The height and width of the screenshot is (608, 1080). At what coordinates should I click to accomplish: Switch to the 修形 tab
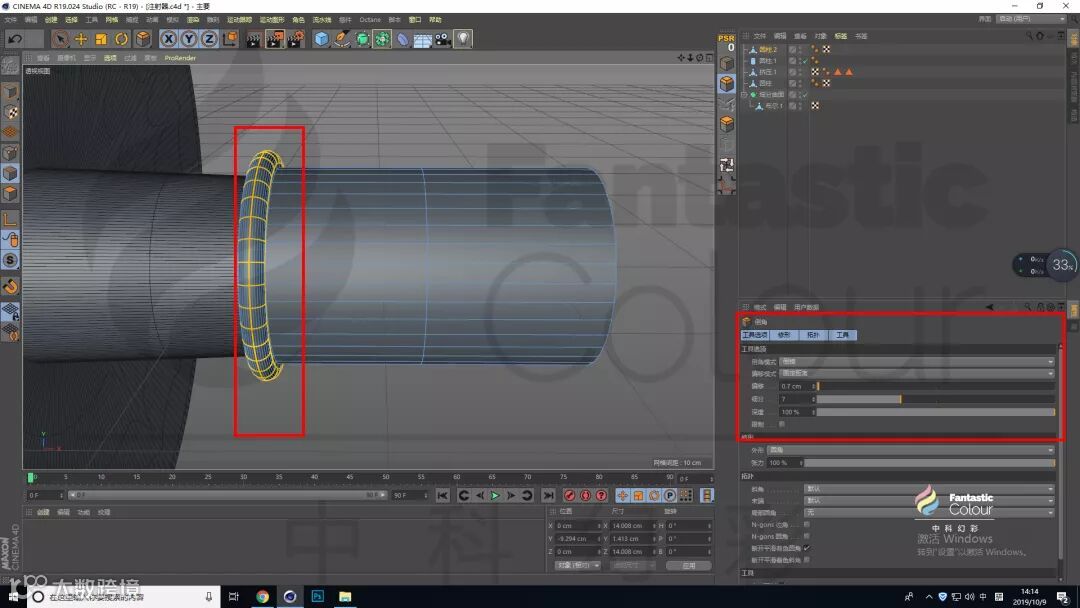click(784, 335)
